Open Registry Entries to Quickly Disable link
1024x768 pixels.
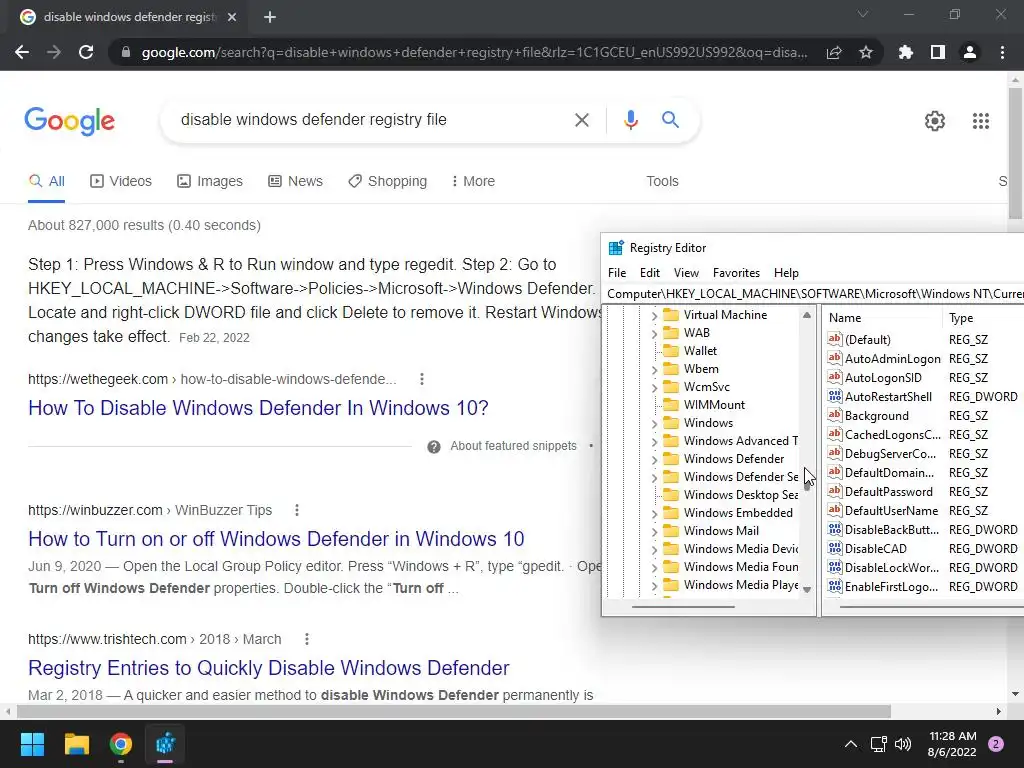point(268,668)
